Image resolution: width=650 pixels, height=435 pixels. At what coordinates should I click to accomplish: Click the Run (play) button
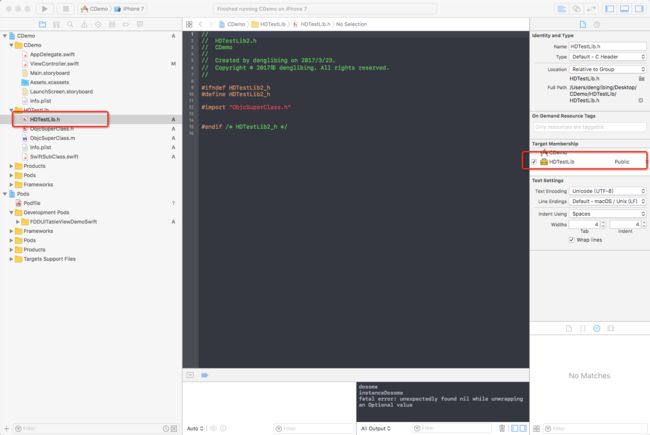(x=44, y=9)
